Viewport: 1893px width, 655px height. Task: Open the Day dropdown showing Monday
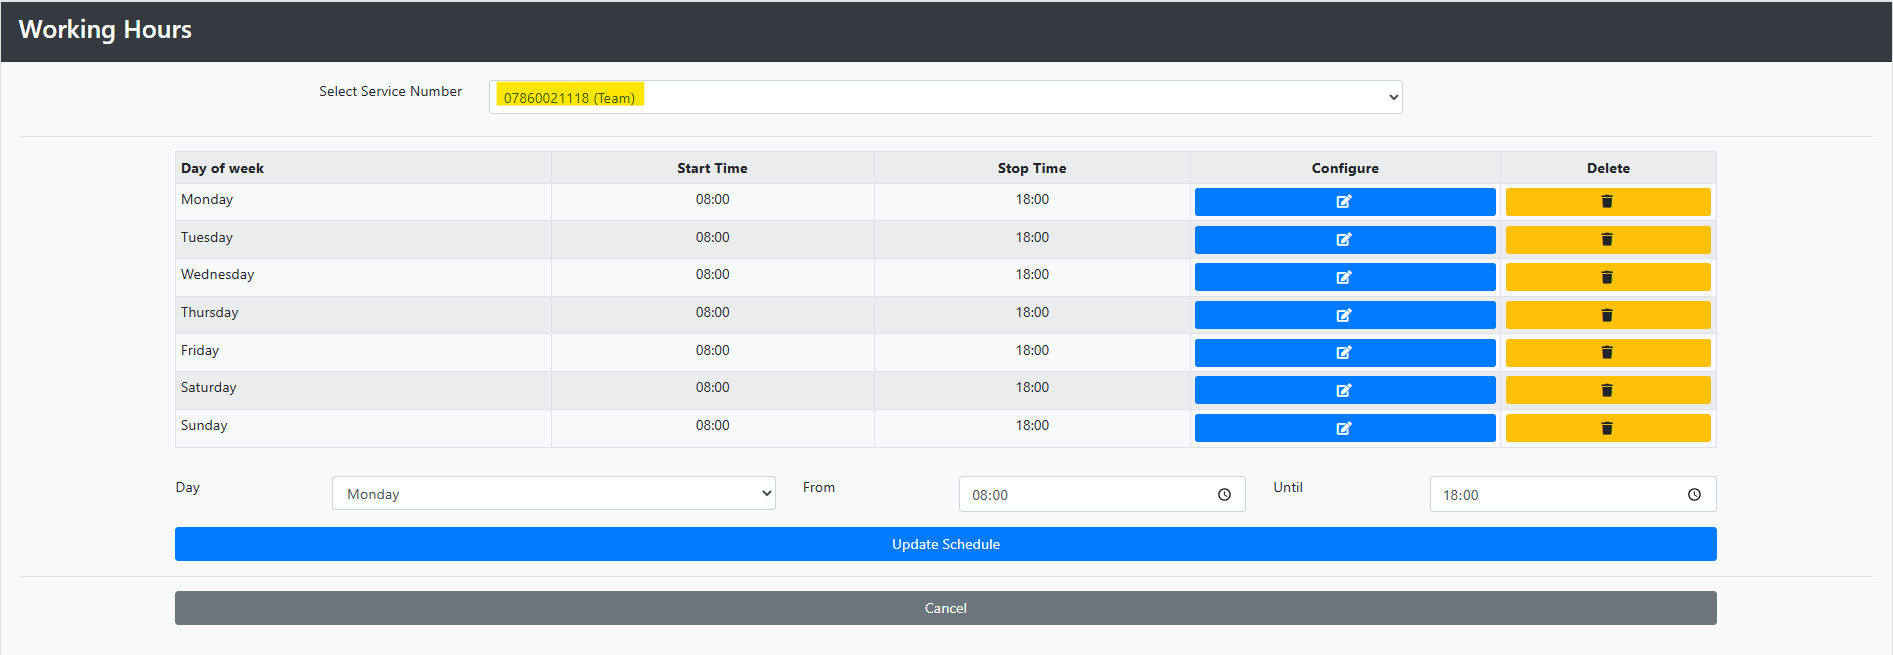[554, 494]
